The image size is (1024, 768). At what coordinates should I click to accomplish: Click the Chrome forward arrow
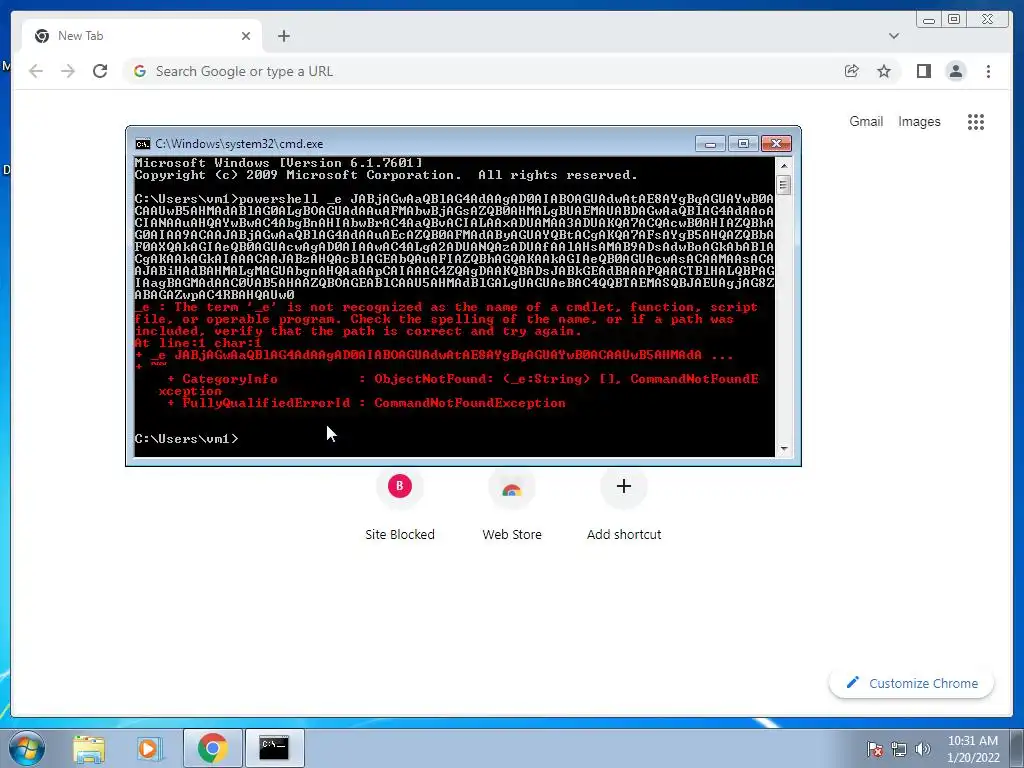68,71
